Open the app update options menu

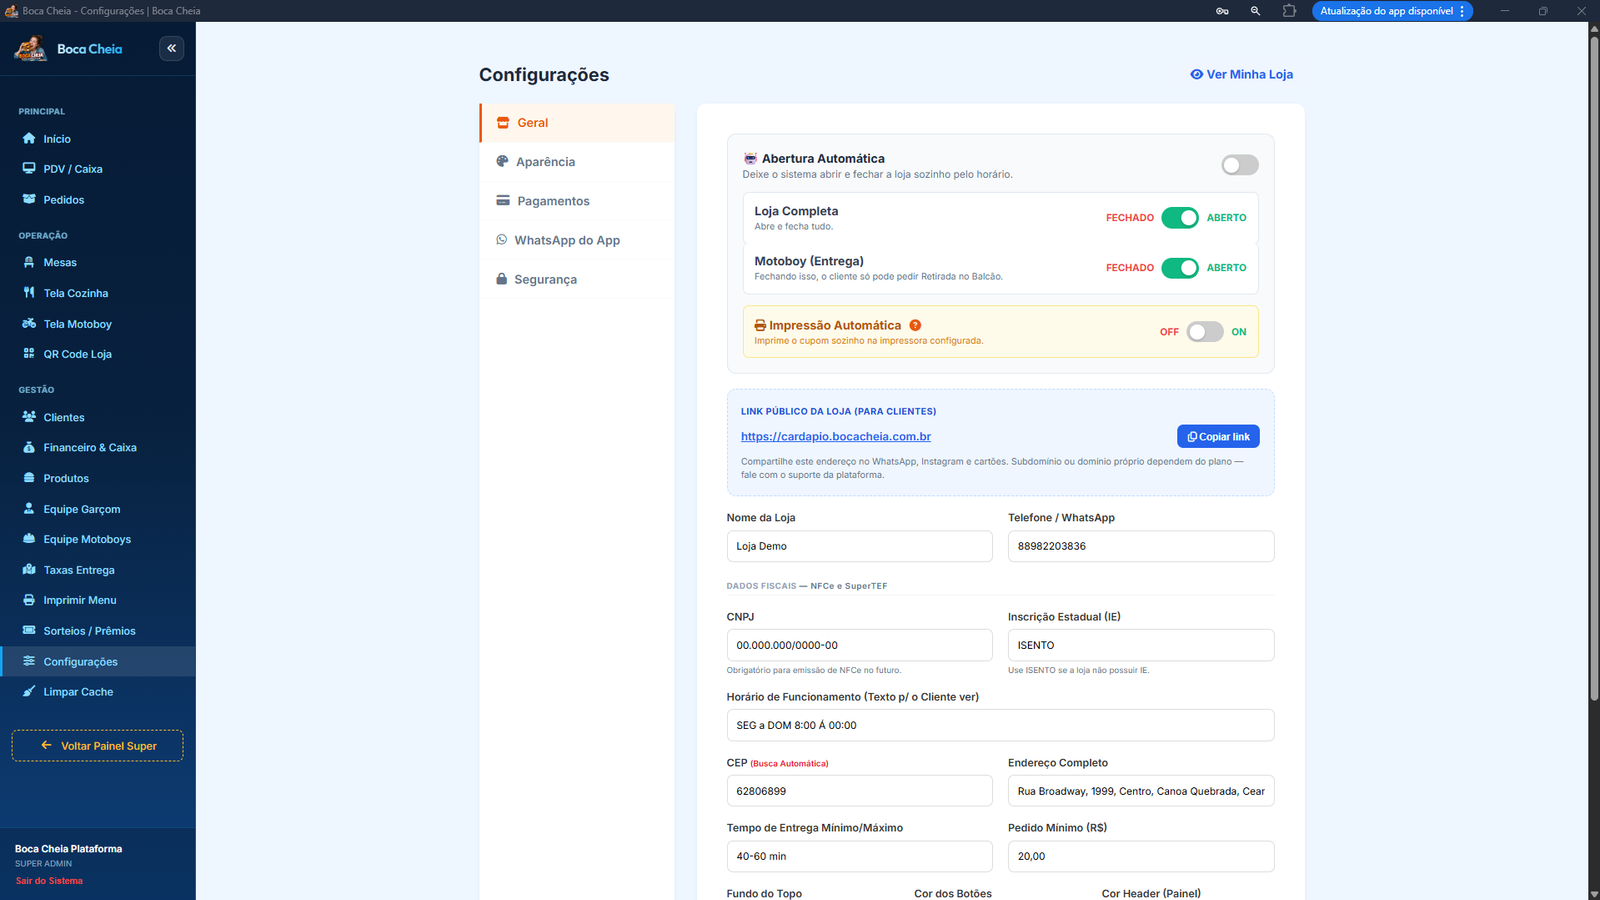1462,11
